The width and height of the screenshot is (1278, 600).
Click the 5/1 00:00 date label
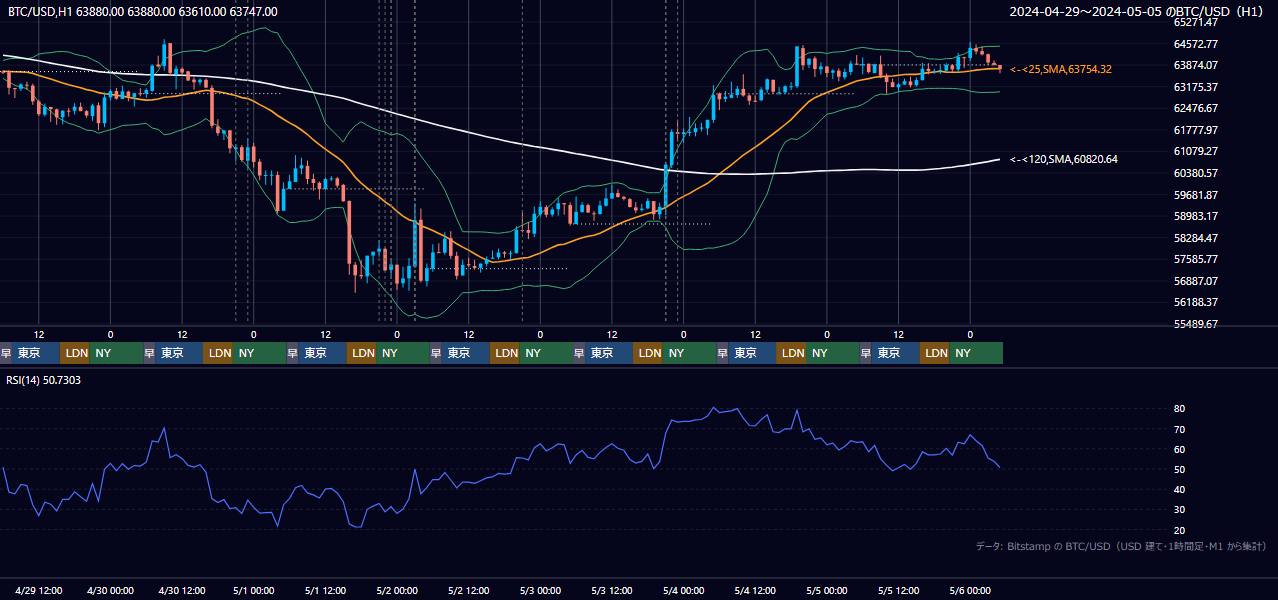[254, 590]
